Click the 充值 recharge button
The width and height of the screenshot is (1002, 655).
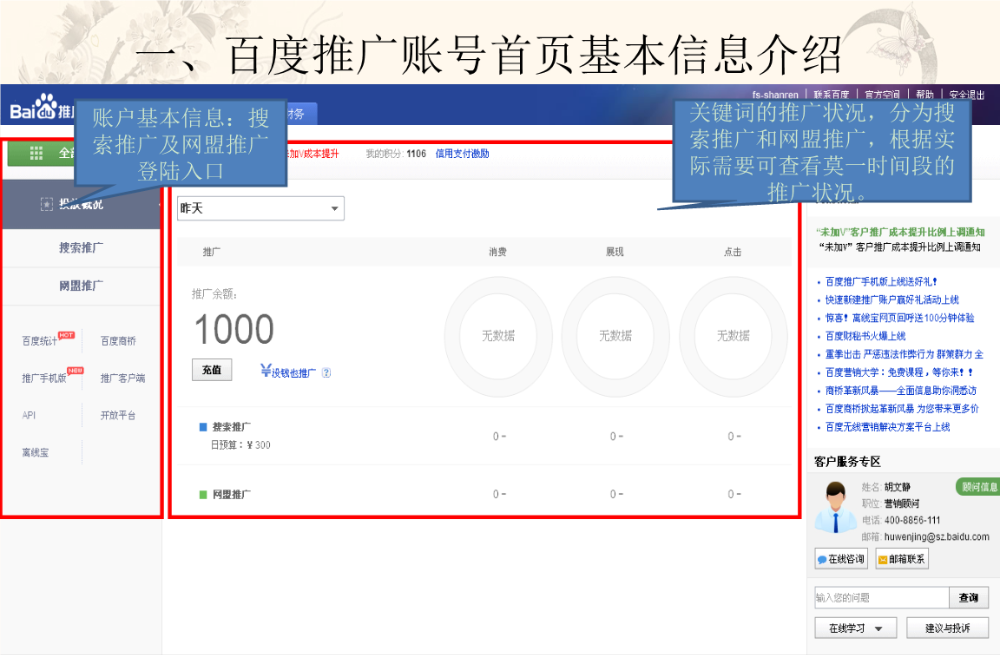212,370
